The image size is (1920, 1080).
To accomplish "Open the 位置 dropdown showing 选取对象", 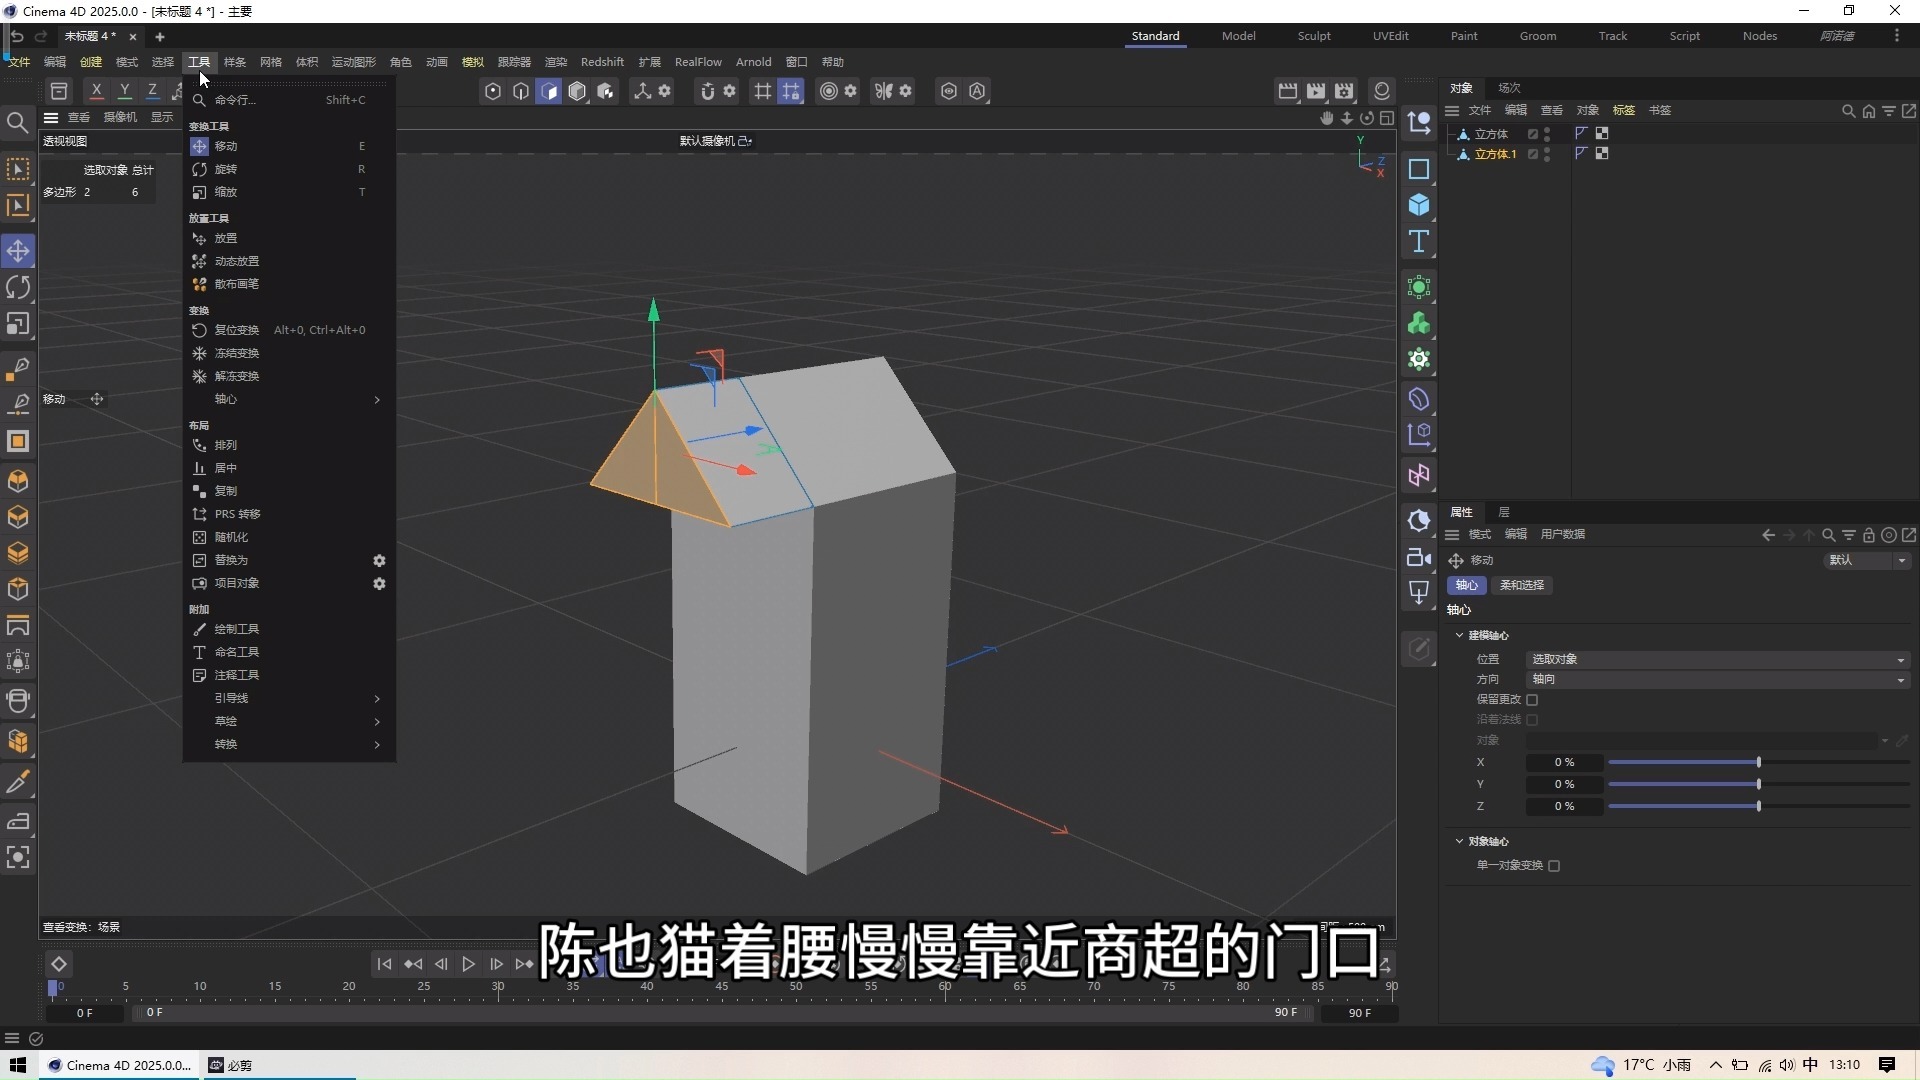I will tap(1718, 659).
